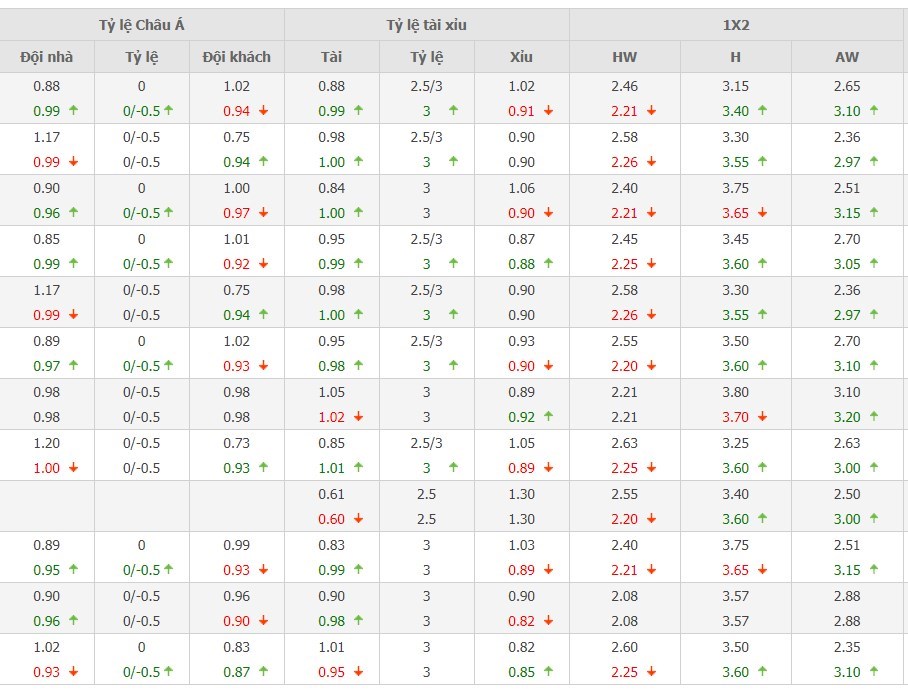
Task: Click the Đội khách column header
Action: pyautogui.click(x=236, y=57)
